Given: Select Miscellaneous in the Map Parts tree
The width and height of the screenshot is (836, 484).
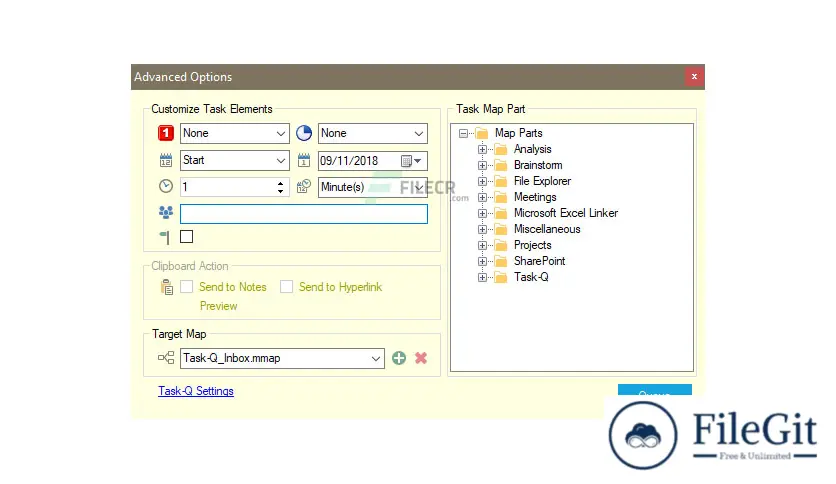Looking at the screenshot, I should tap(547, 229).
